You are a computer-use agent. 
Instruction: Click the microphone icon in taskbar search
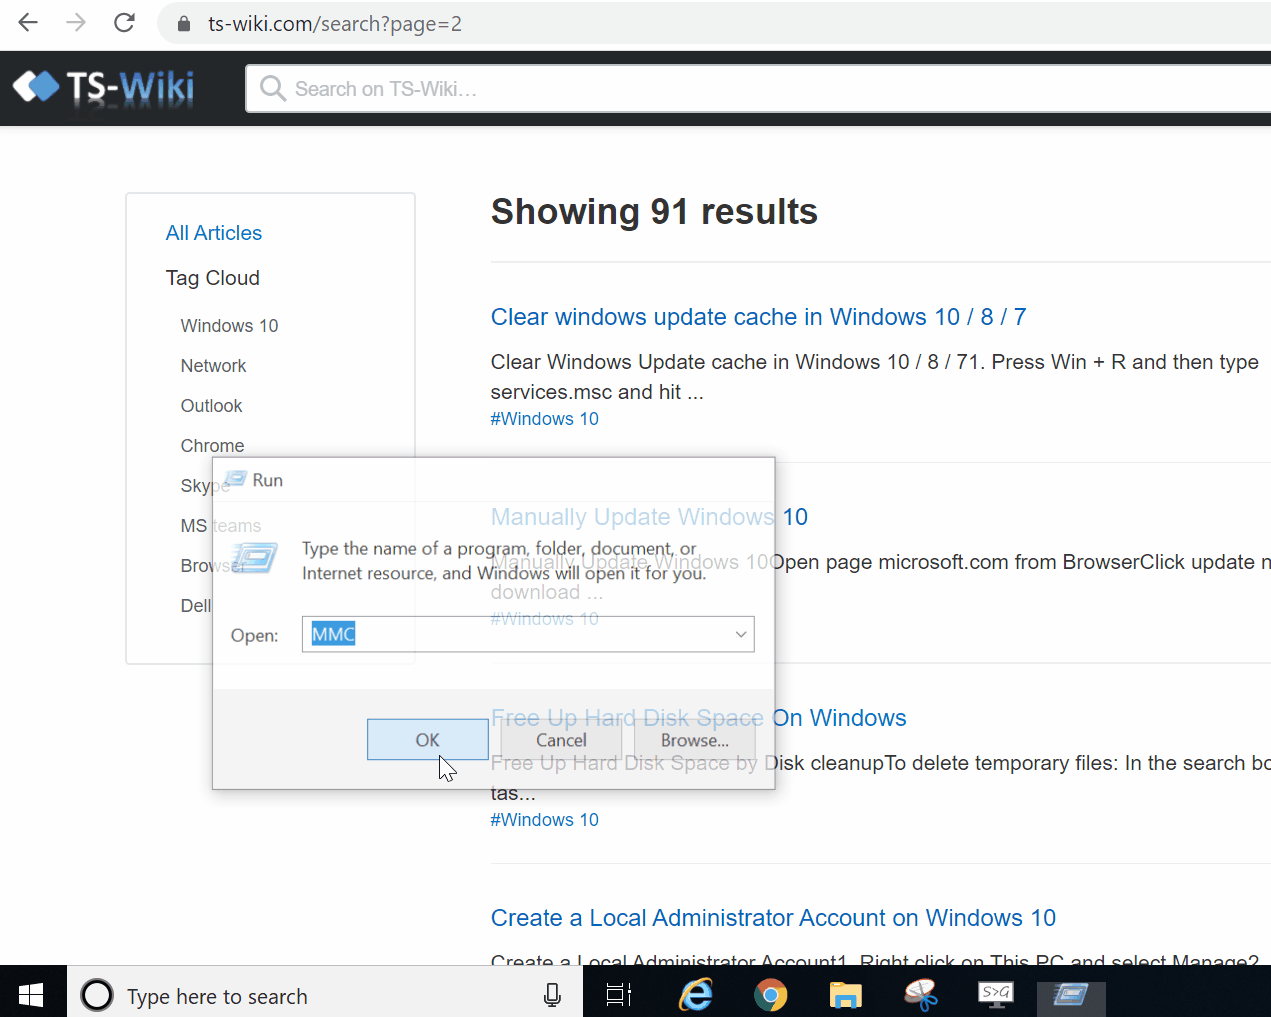point(552,995)
